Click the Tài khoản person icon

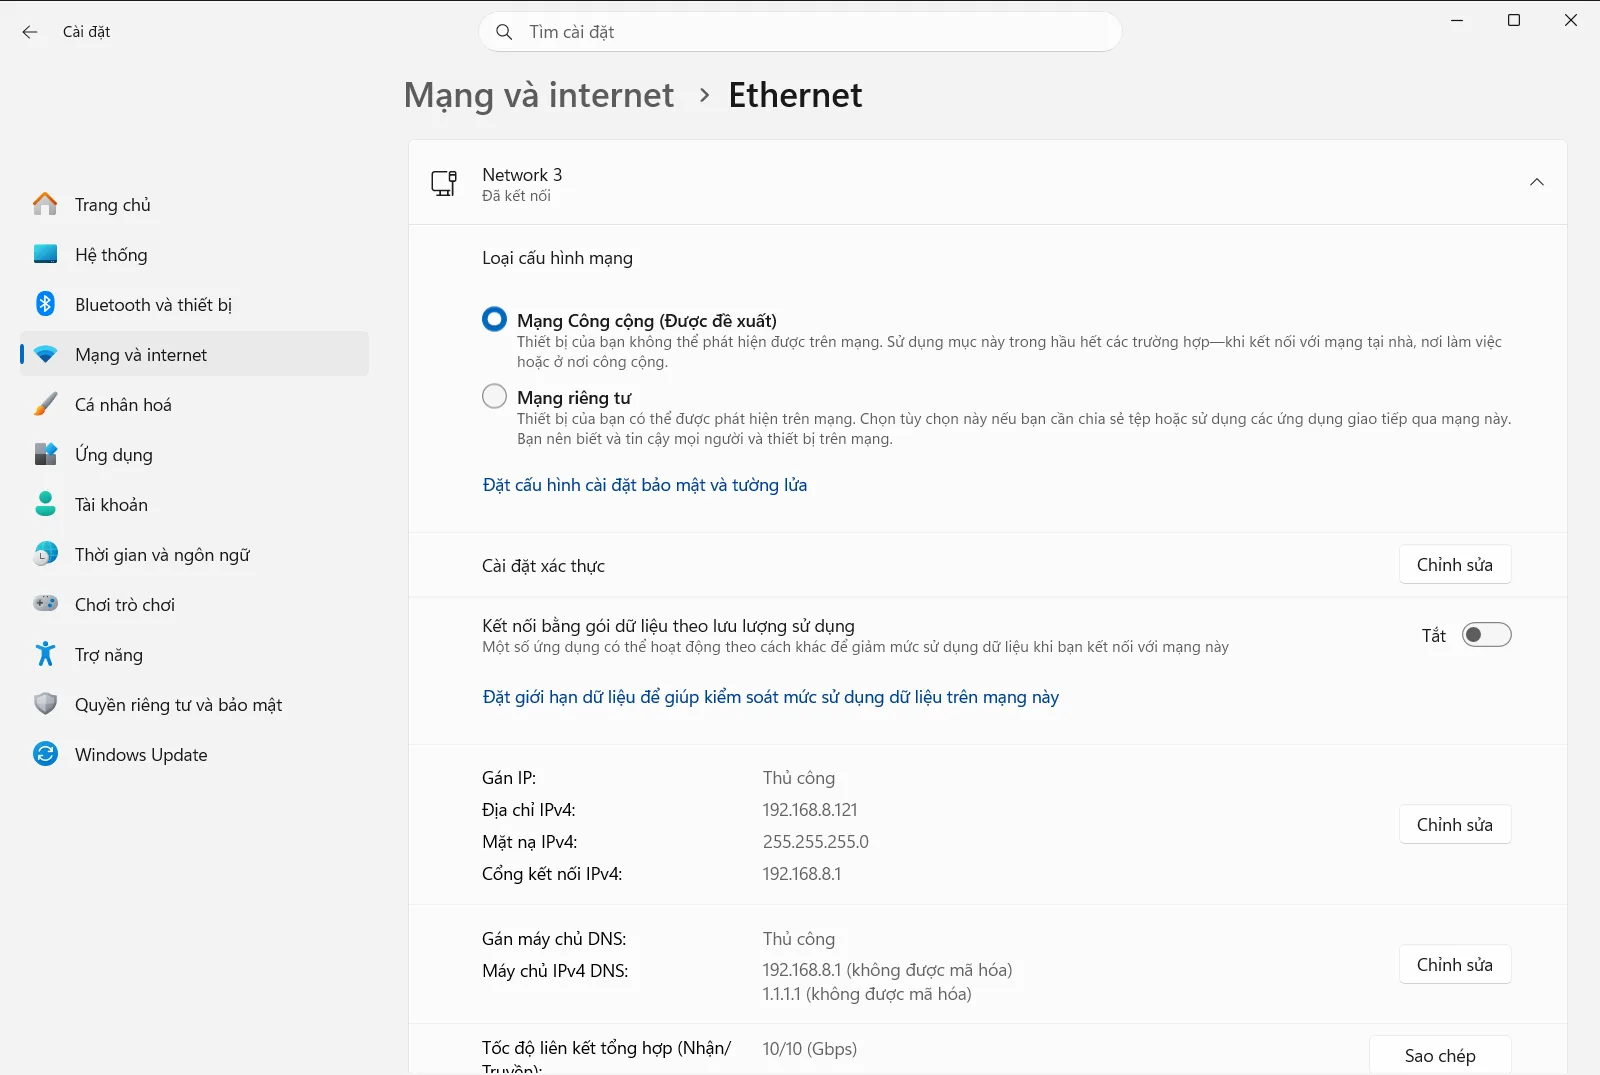point(45,504)
